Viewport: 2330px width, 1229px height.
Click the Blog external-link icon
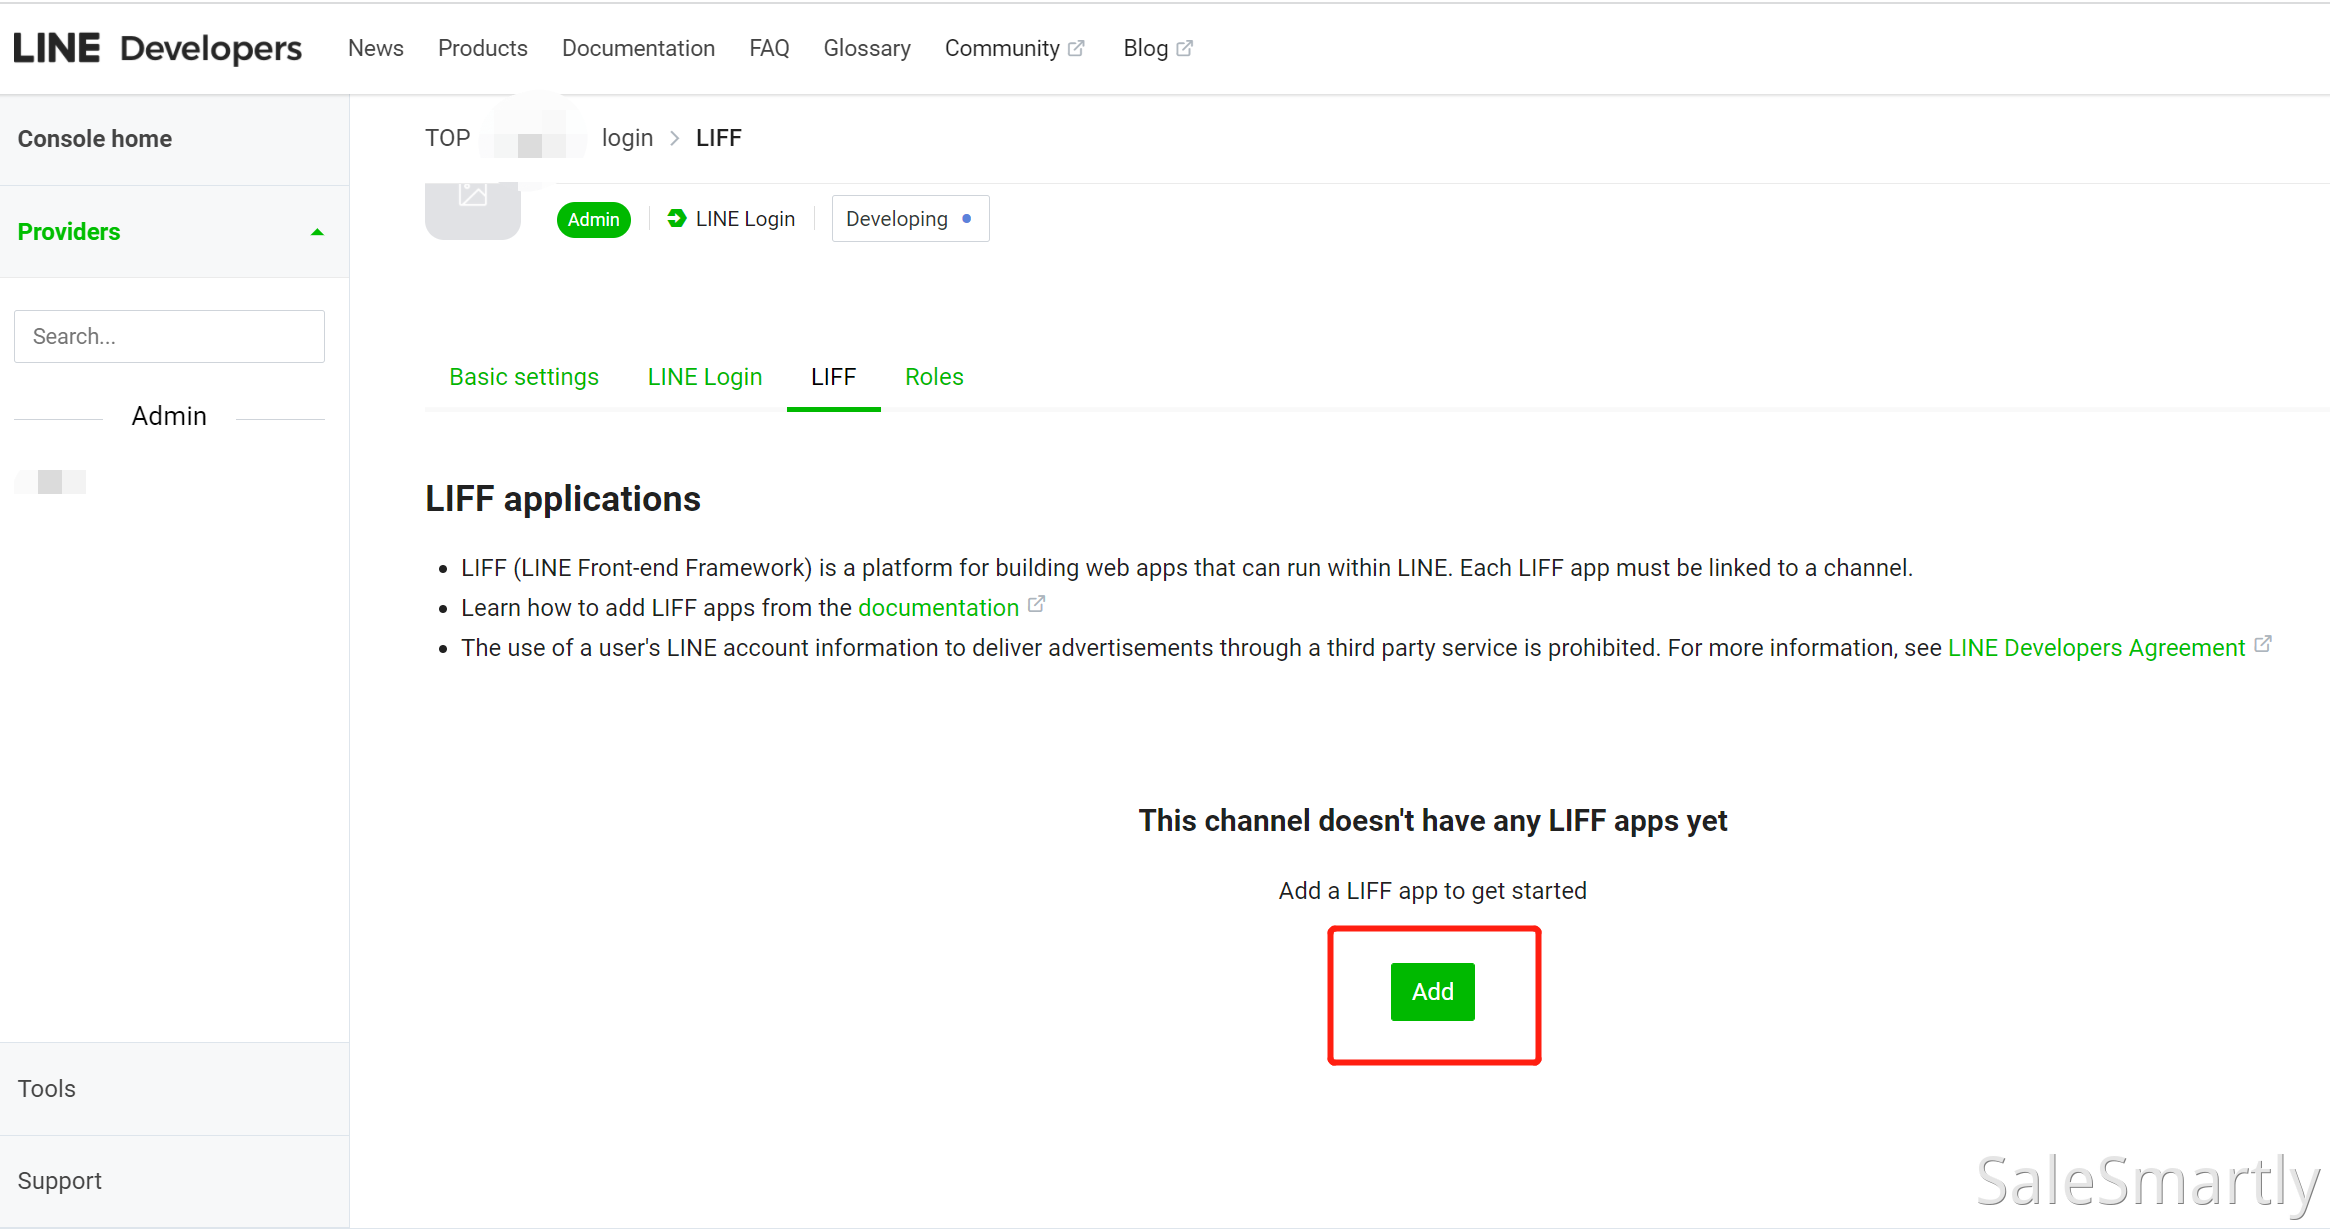[1184, 48]
